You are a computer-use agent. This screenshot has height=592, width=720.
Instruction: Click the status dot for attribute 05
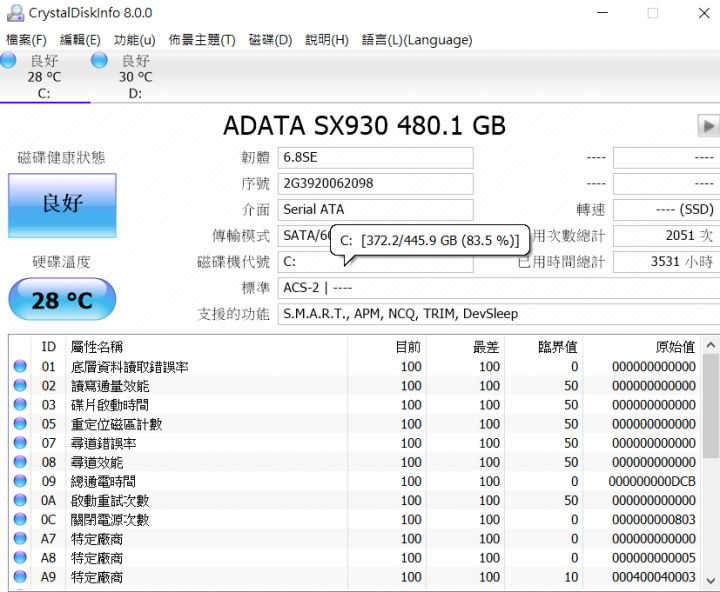(20, 423)
